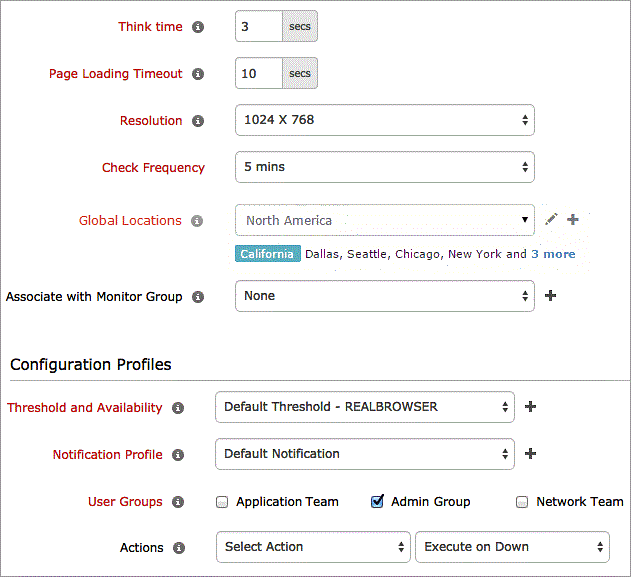Add a new location using the plus icon
The image size is (631, 577).
click(573, 219)
